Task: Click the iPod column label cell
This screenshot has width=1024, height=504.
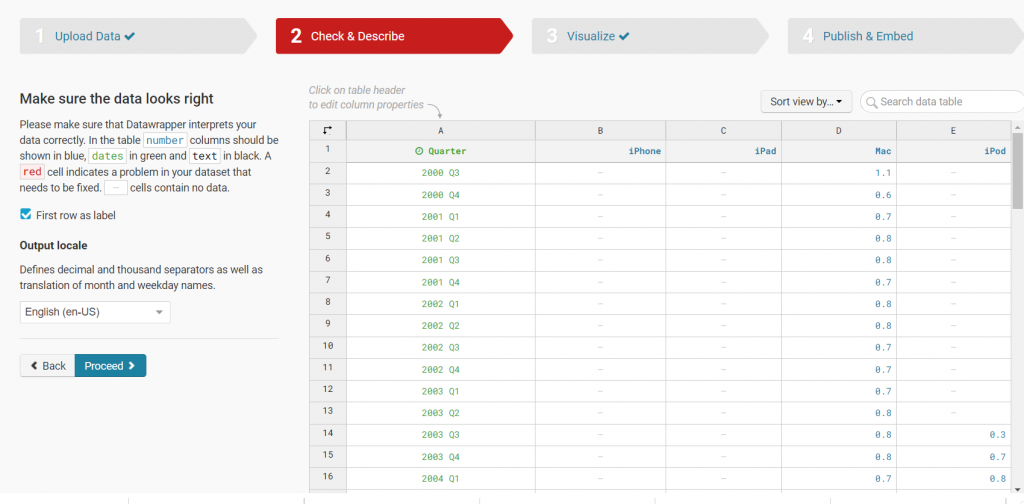Action: [x=953, y=151]
